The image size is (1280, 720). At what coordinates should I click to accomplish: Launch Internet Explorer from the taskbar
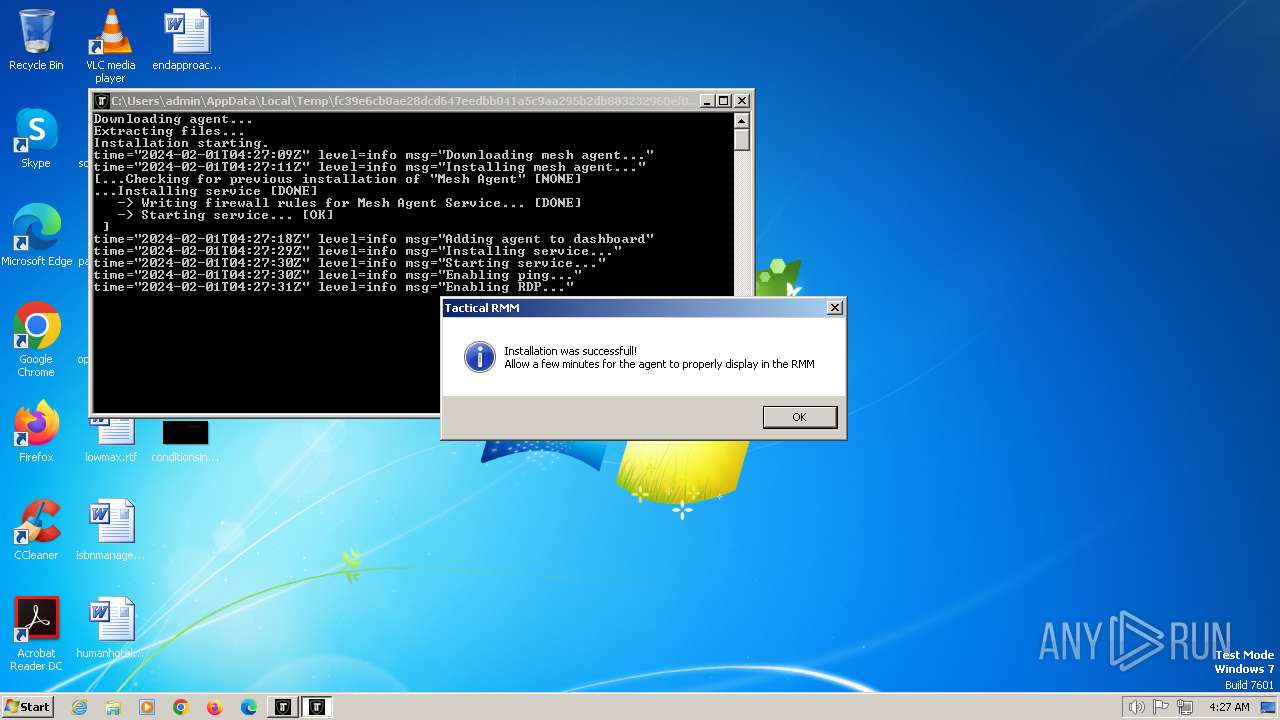pyautogui.click(x=79, y=707)
